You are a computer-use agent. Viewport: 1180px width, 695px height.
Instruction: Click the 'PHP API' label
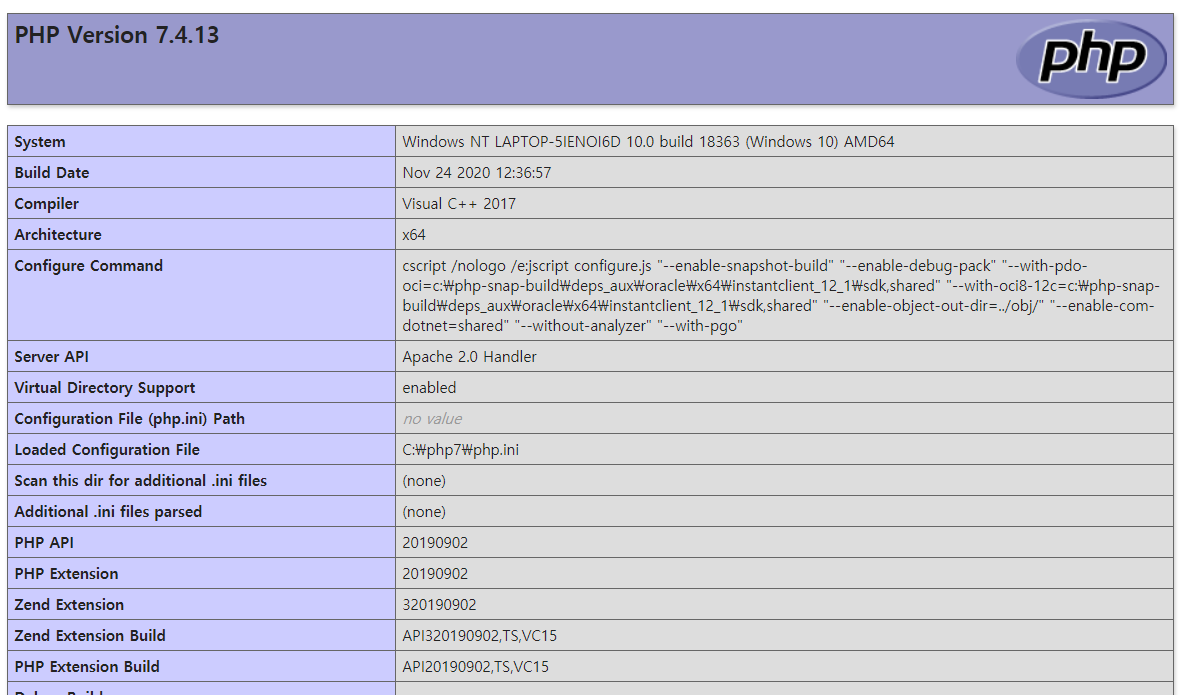[x=44, y=542]
